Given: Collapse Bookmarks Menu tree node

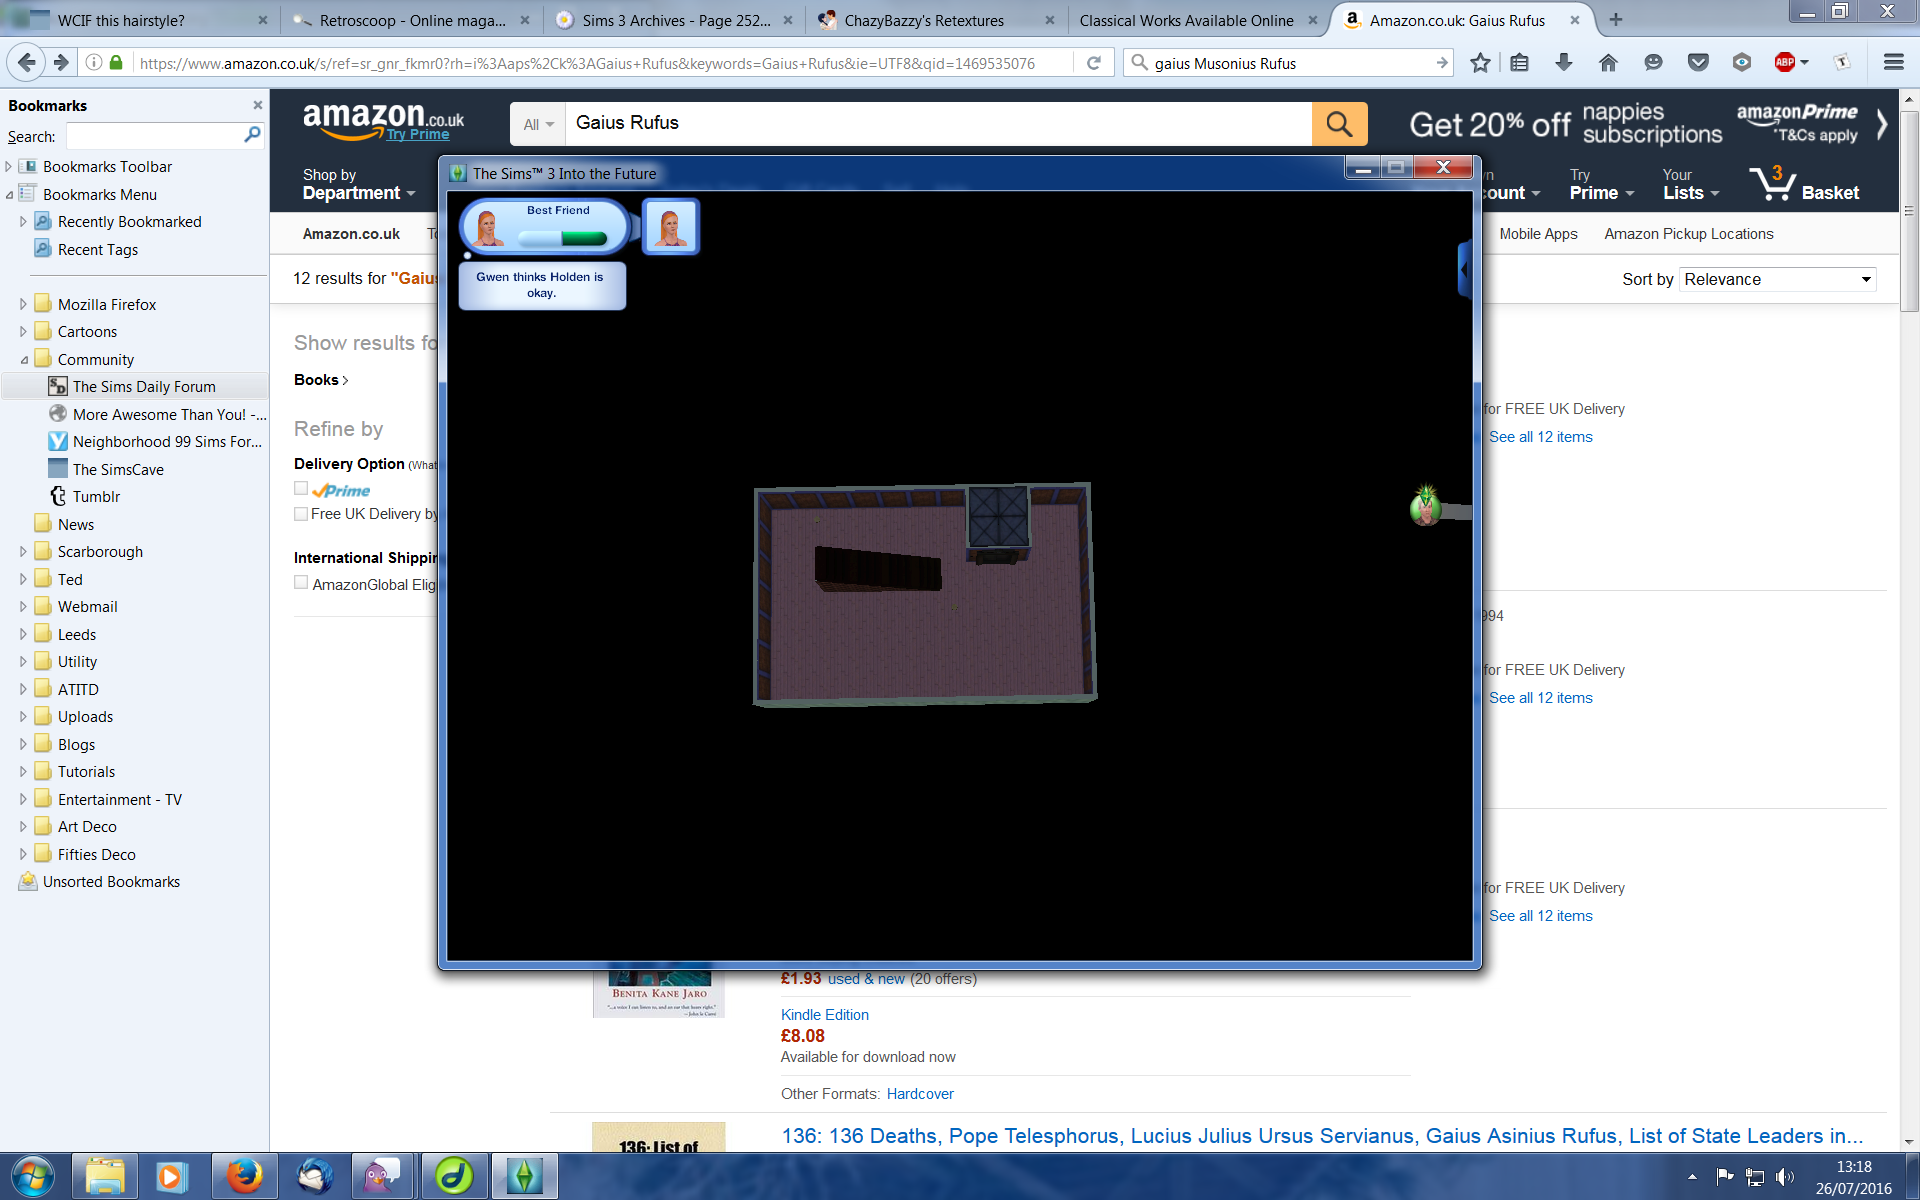Looking at the screenshot, I should pyautogui.click(x=9, y=195).
